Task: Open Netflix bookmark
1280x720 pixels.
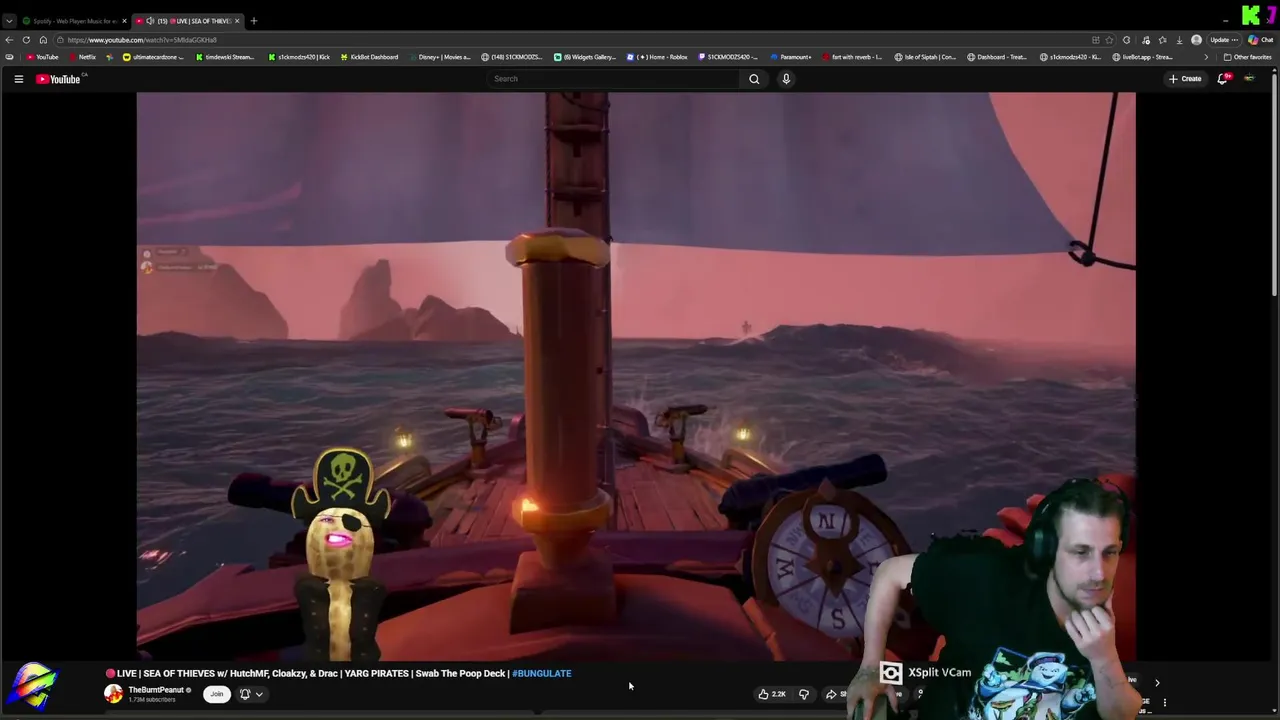Action: (82, 57)
